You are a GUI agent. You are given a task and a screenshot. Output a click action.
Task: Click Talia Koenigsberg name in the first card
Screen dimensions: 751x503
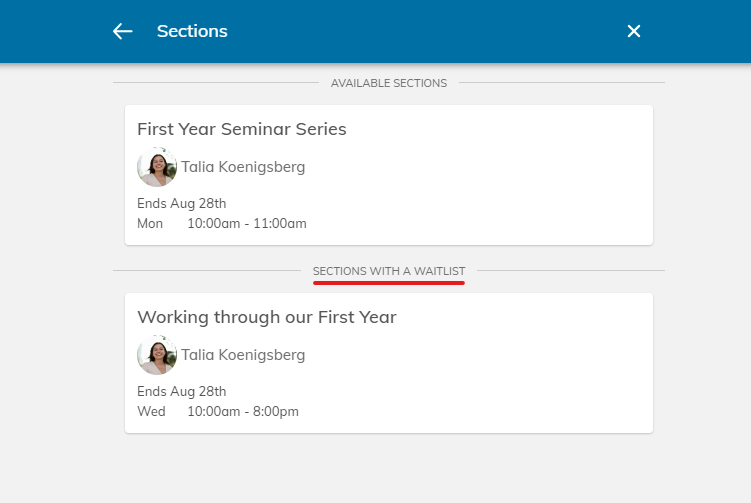point(243,167)
